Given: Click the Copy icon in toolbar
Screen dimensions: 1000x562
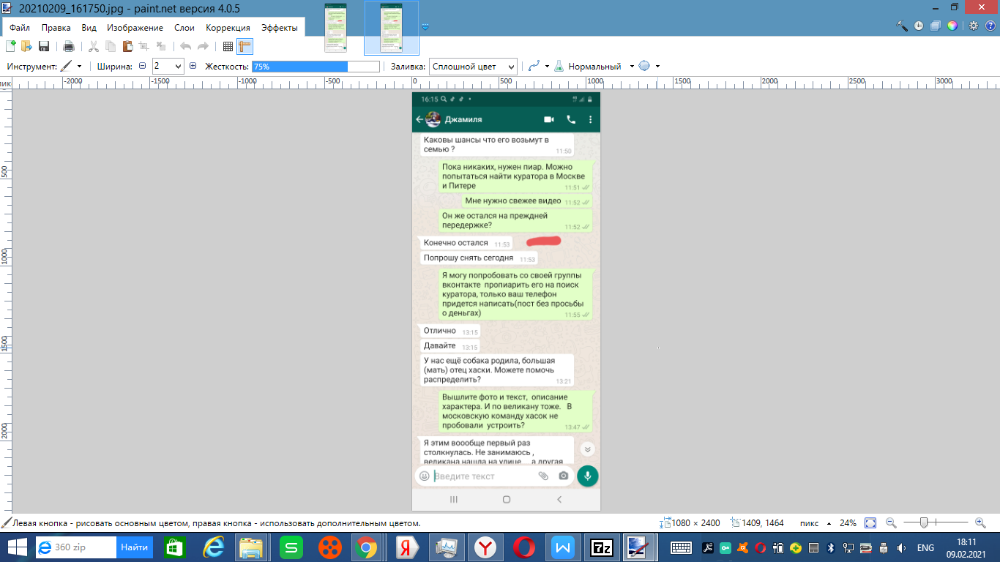Looking at the screenshot, I should (x=110, y=46).
